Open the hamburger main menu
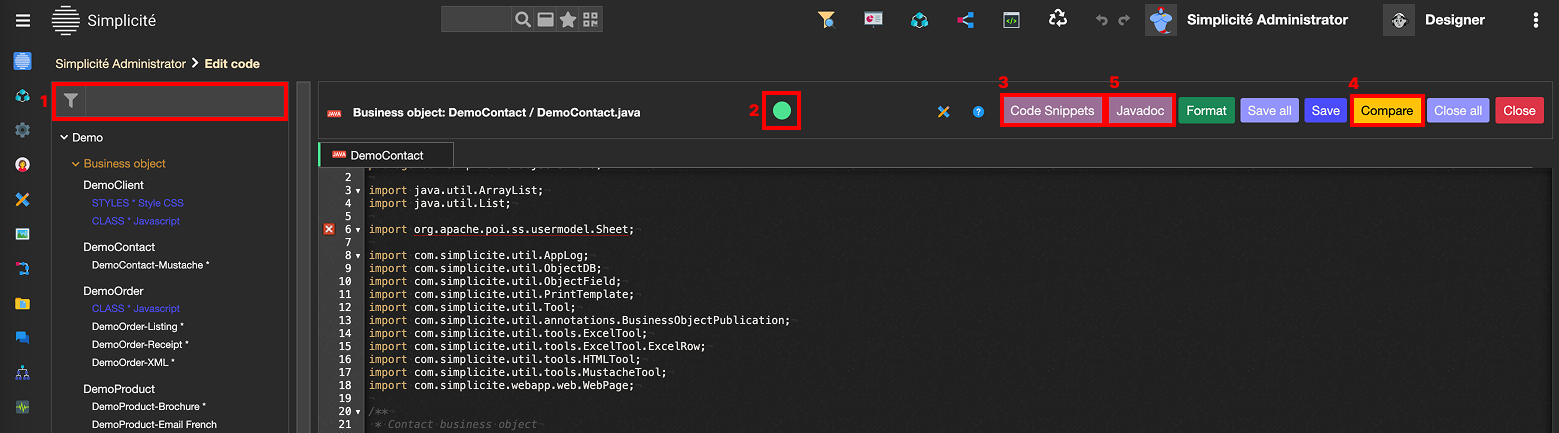Image resolution: width=1559 pixels, height=433 pixels. coord(23,20)
